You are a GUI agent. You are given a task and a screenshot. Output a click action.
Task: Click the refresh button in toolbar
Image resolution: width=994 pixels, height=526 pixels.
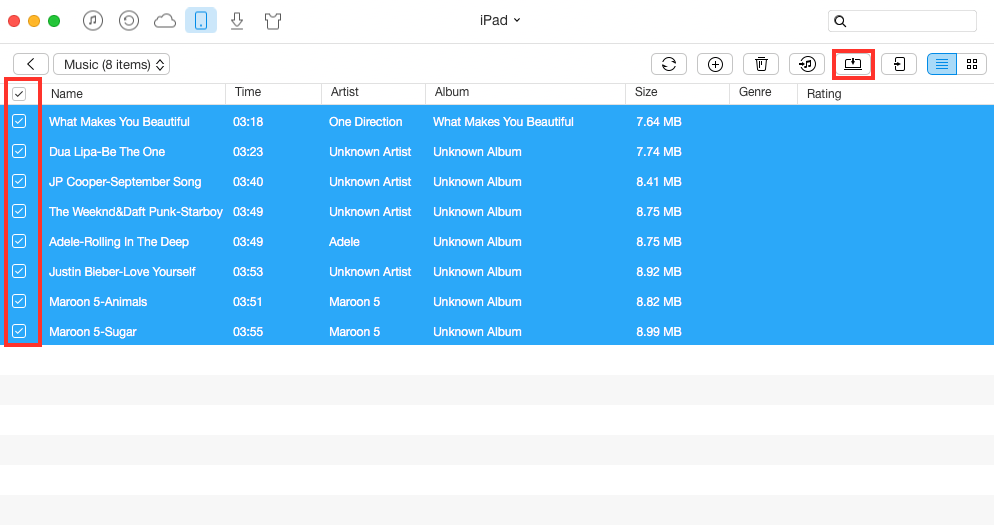tap(669, 64)
